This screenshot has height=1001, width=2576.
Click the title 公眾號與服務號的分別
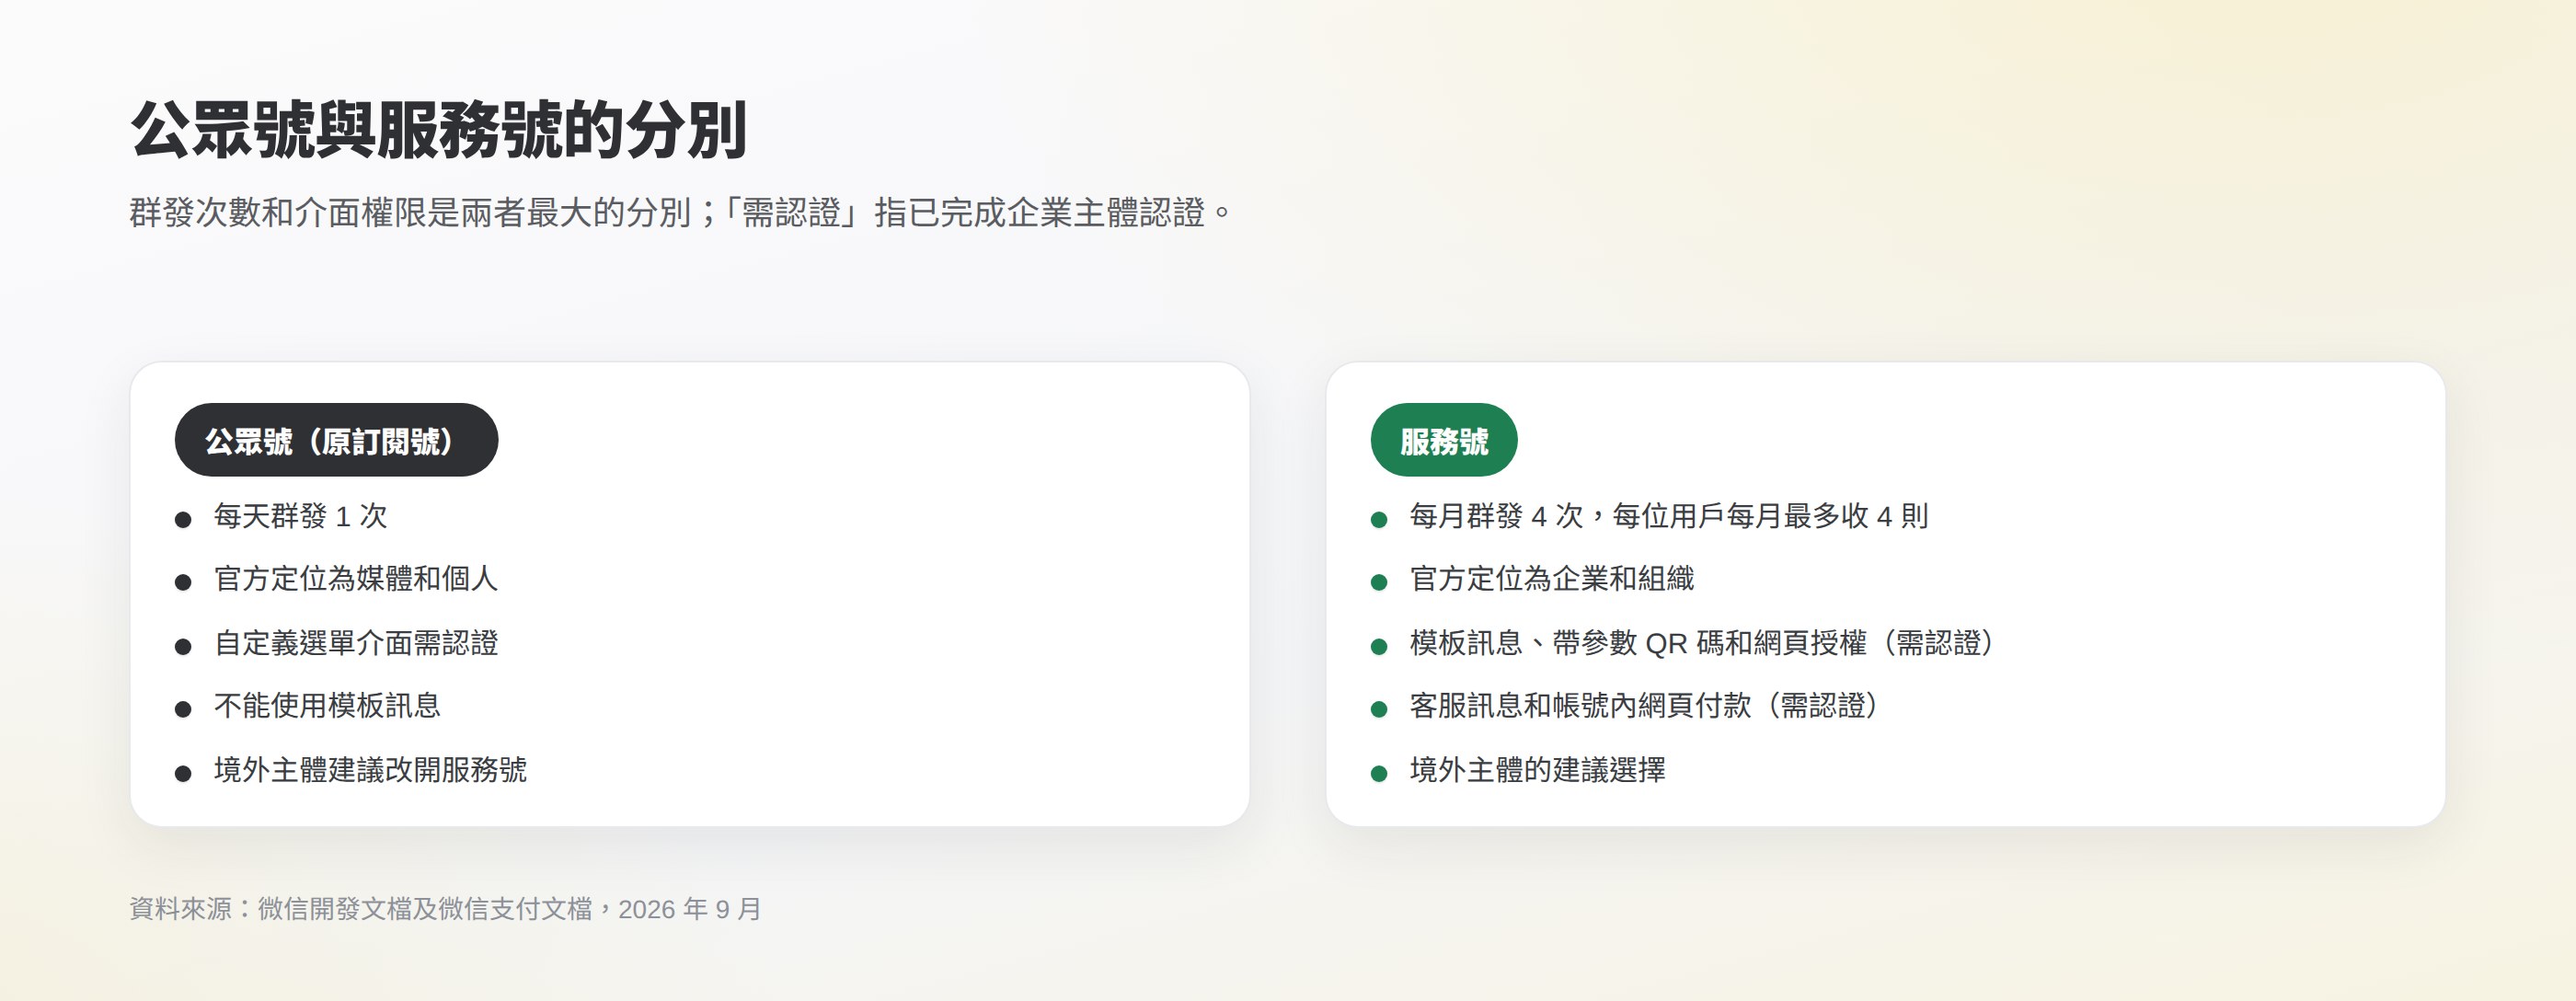[x=439, y=130]
